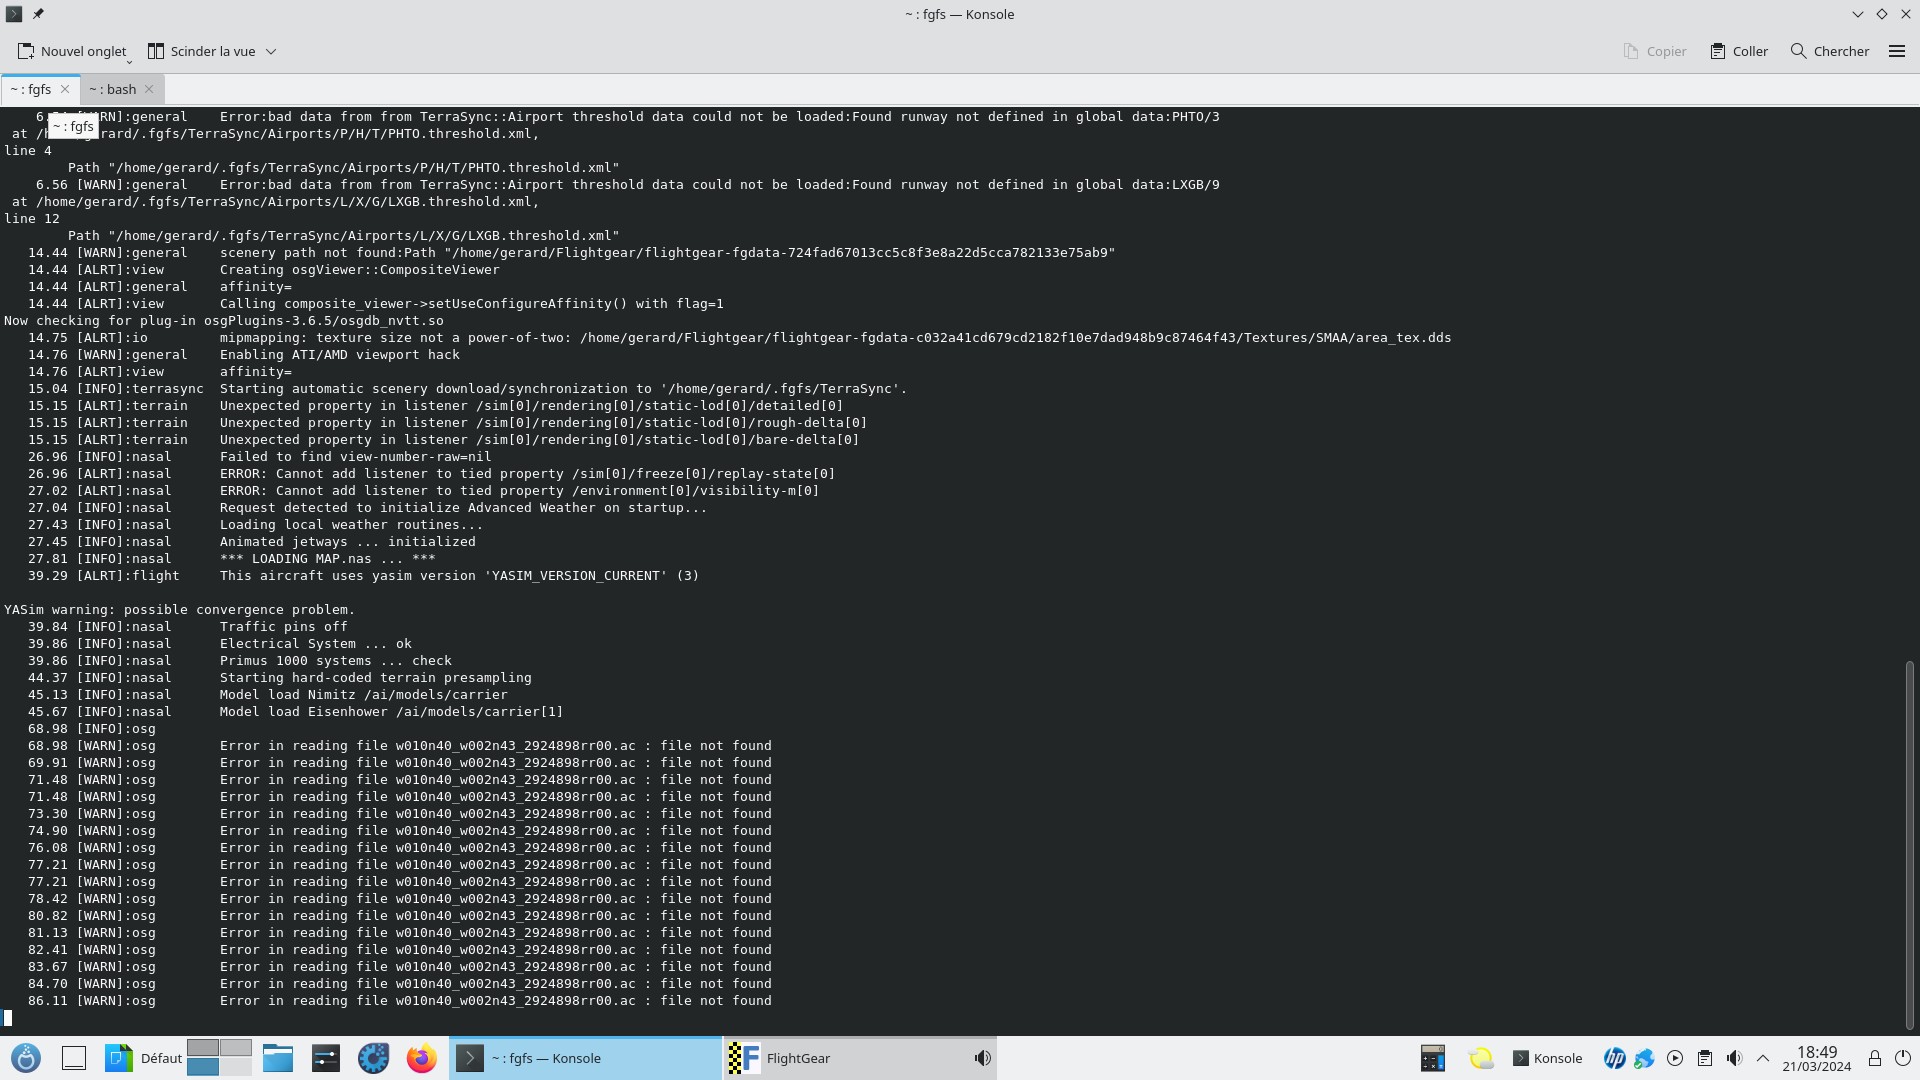Click the audio indicator on FlightGear task
This screenshot has height=1080, width=1920.
[983, 1058]
